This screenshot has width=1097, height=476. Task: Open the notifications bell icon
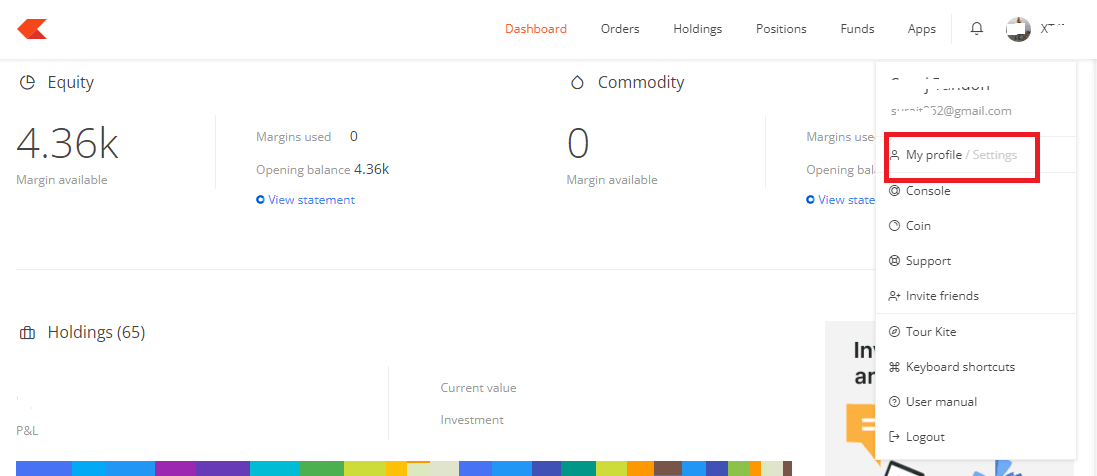(977, 29)
